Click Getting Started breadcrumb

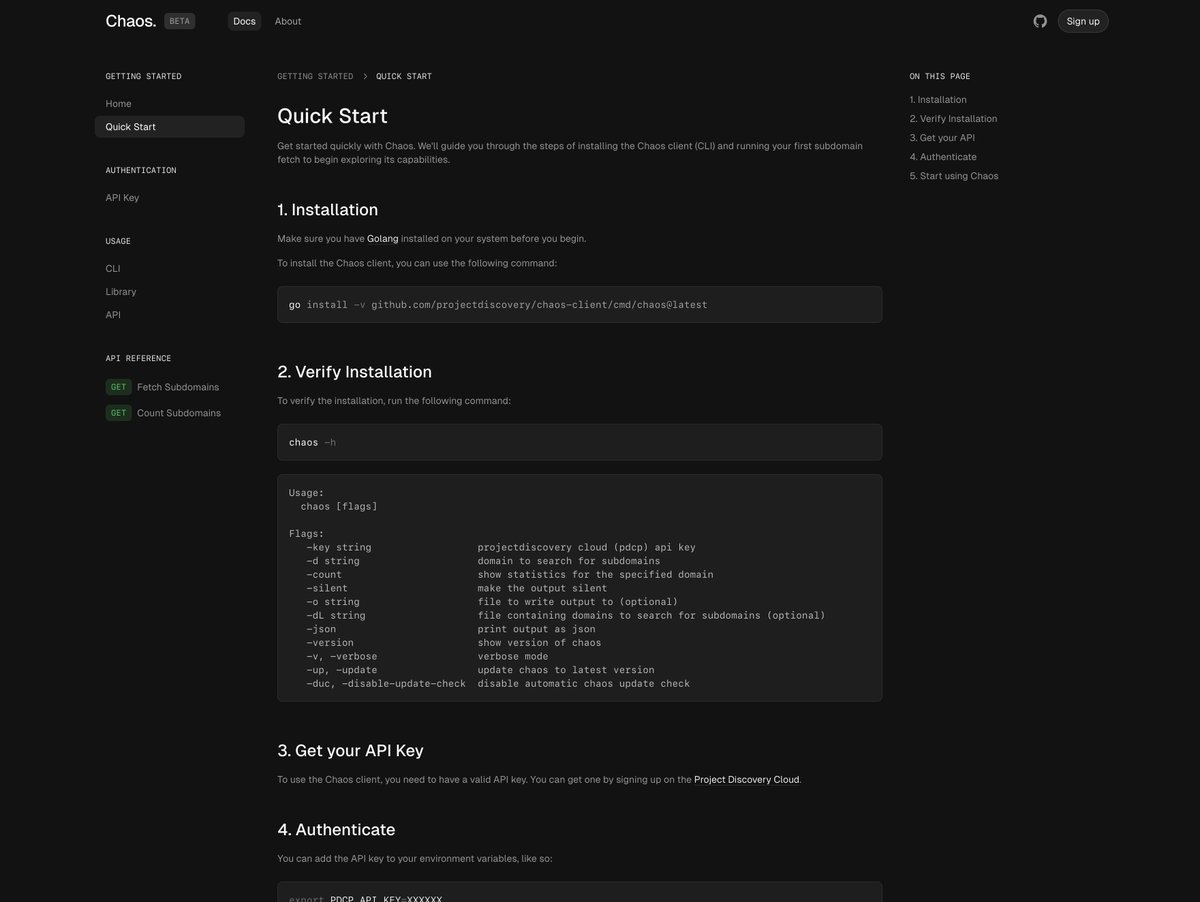pyautogui.click(x=315, y=76)
